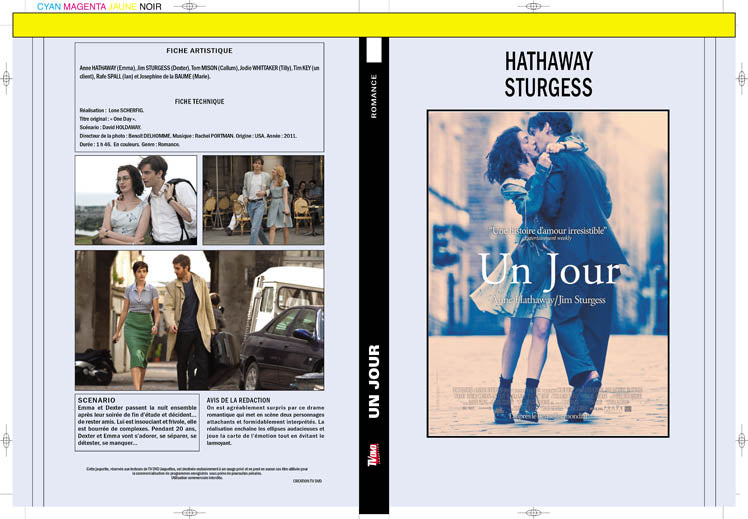The width and height of the screenshot is (748, 519).
Task: Select the NOIR color label
Action: (x=150, y=7)
